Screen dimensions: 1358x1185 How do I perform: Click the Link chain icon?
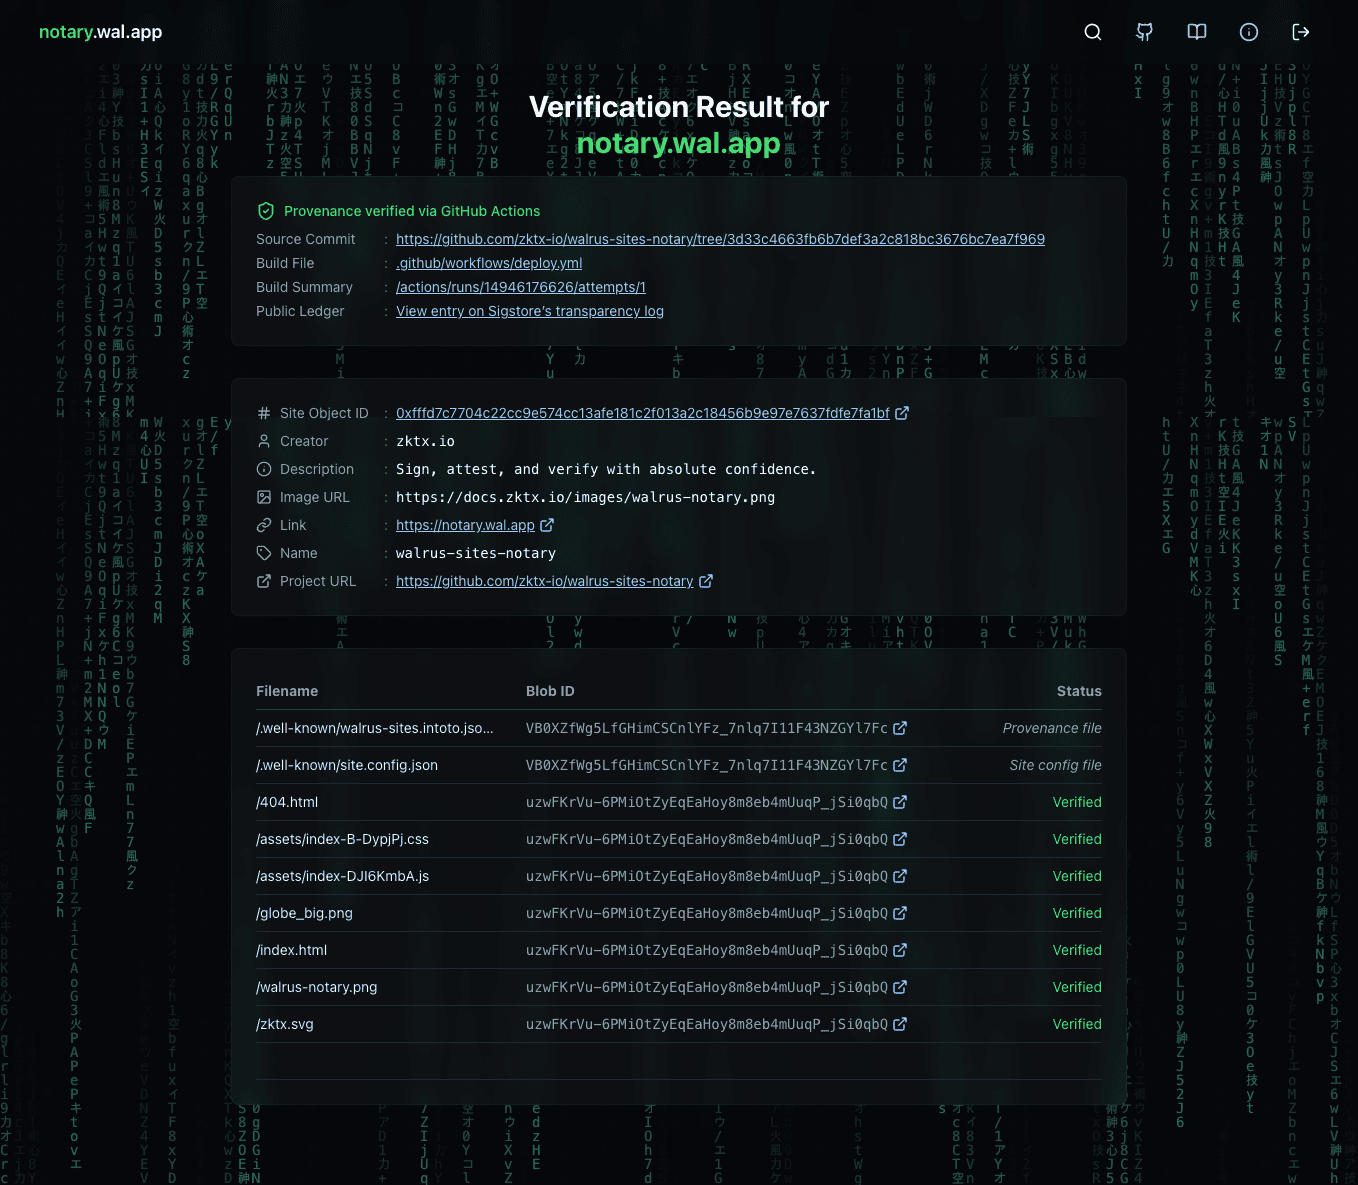coord(264,525)
